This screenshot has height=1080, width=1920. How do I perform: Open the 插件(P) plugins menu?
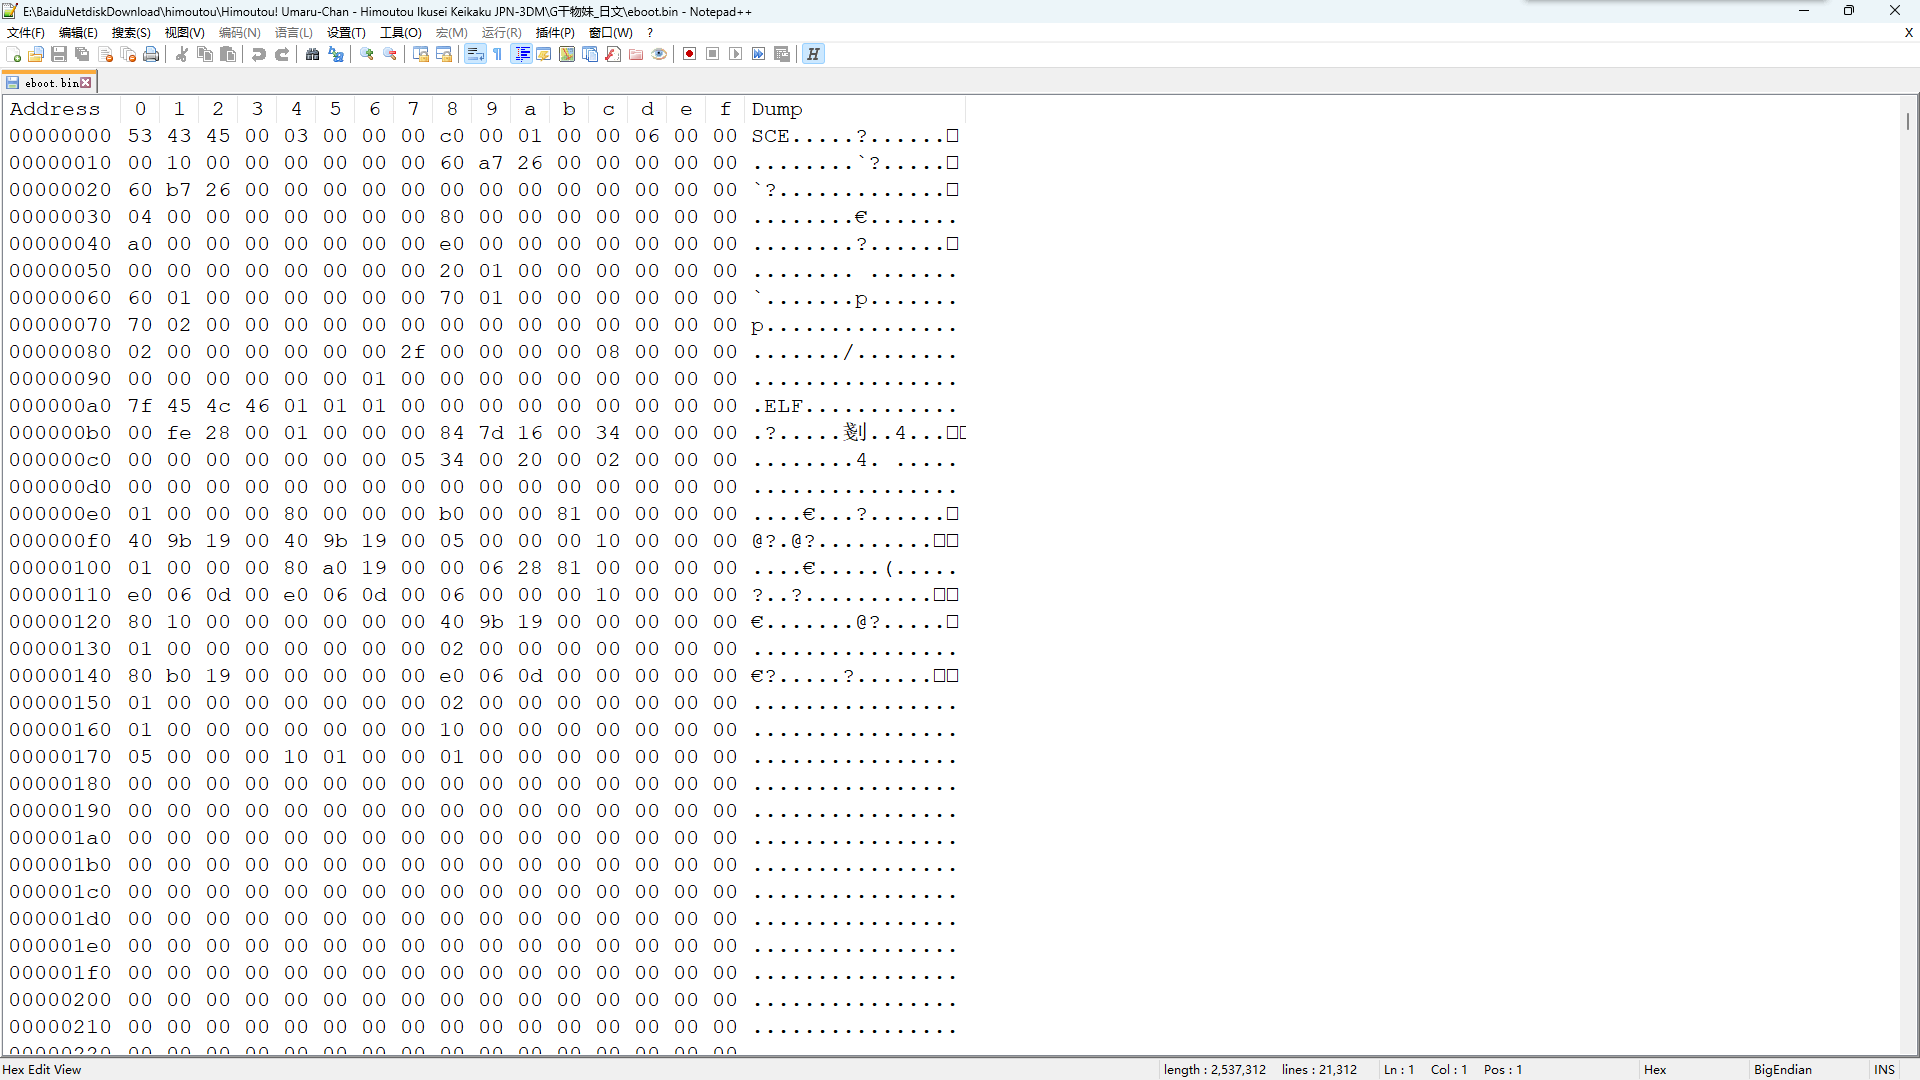555,33
